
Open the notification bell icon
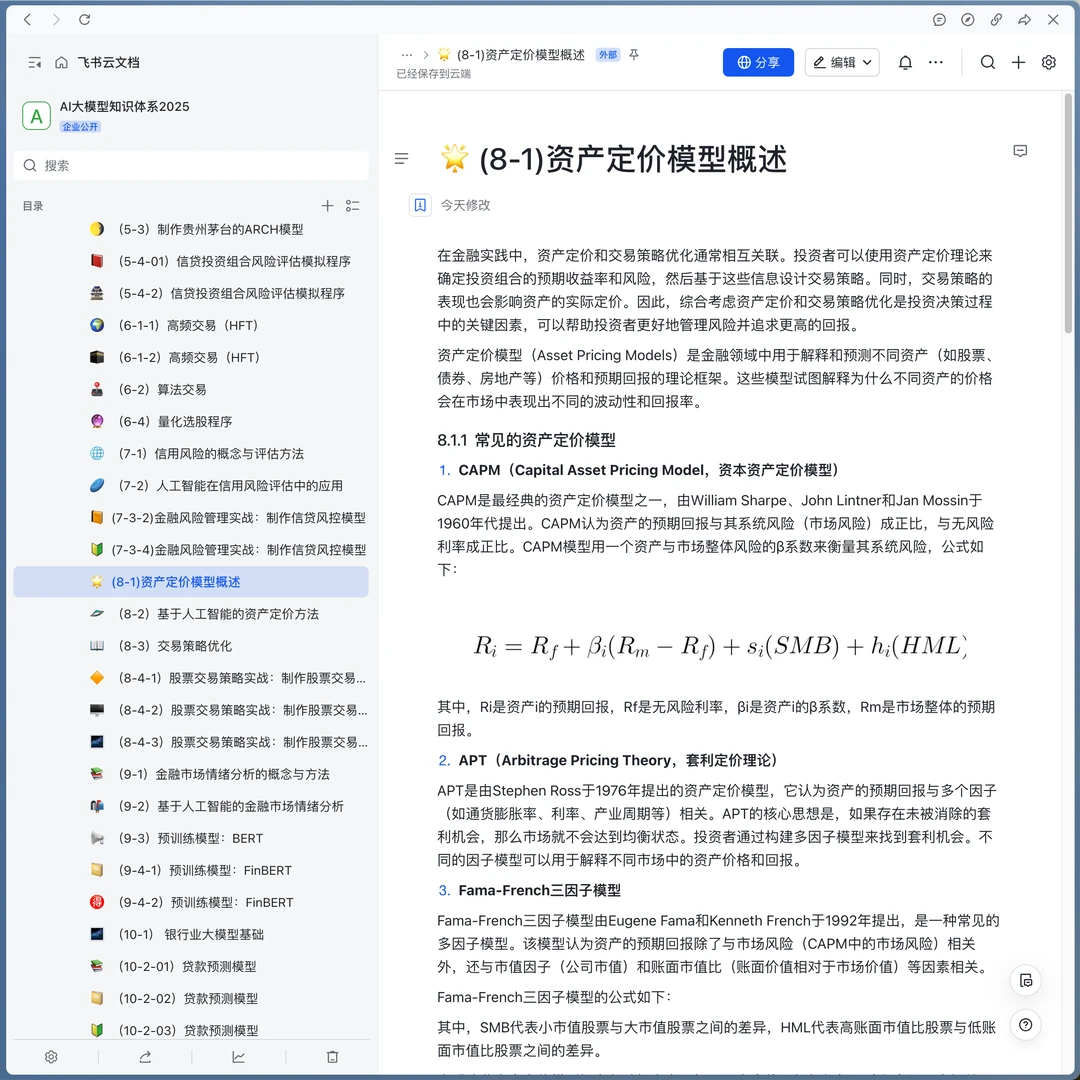(x=904, y=62)
